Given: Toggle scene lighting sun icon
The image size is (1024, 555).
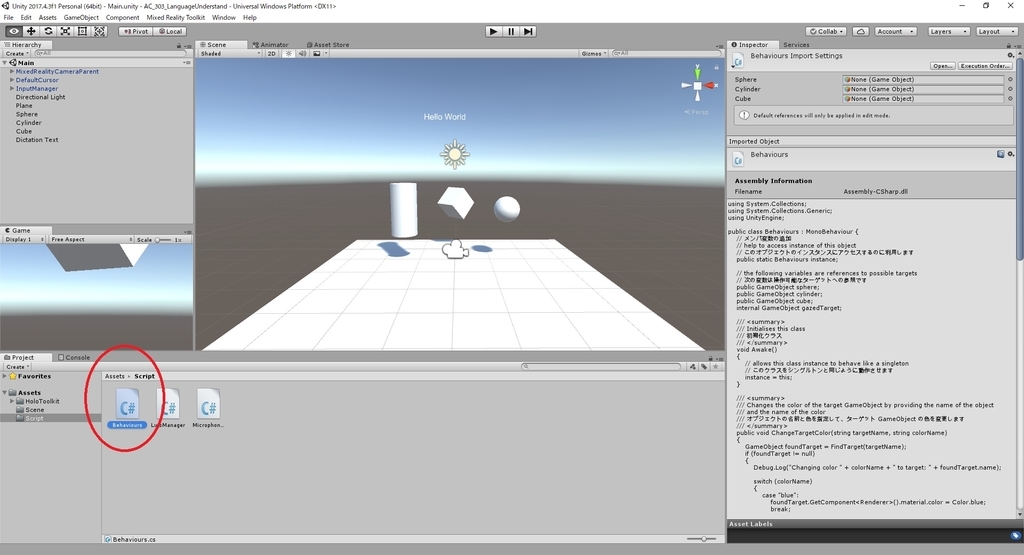Looking at the screenshot, I should click(x=289, y=54).
